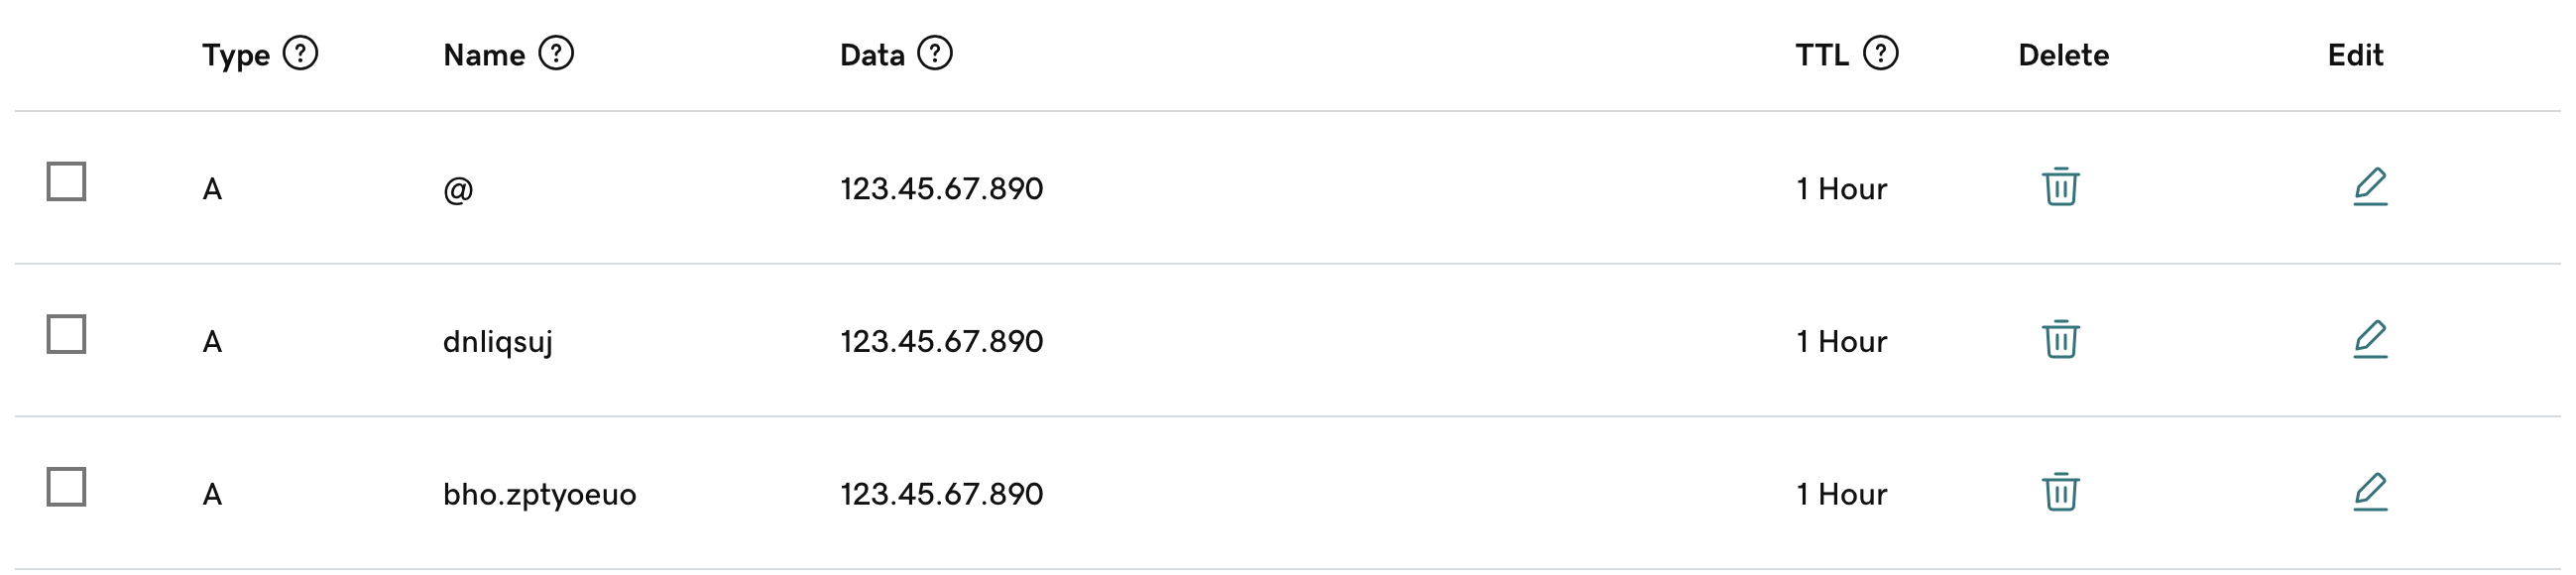The image size is (2576, 575).
Task: Click the Type column header
Action: 236,55
